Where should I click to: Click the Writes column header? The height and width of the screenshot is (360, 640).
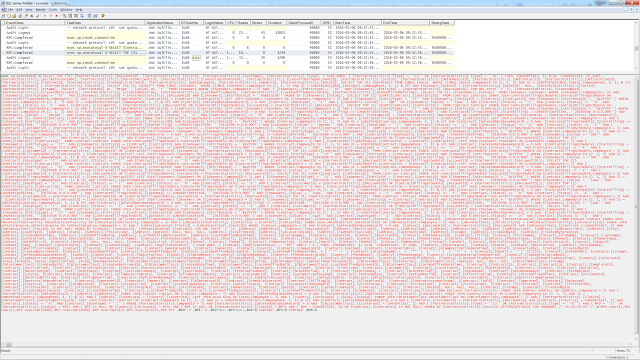coord(258,23)
